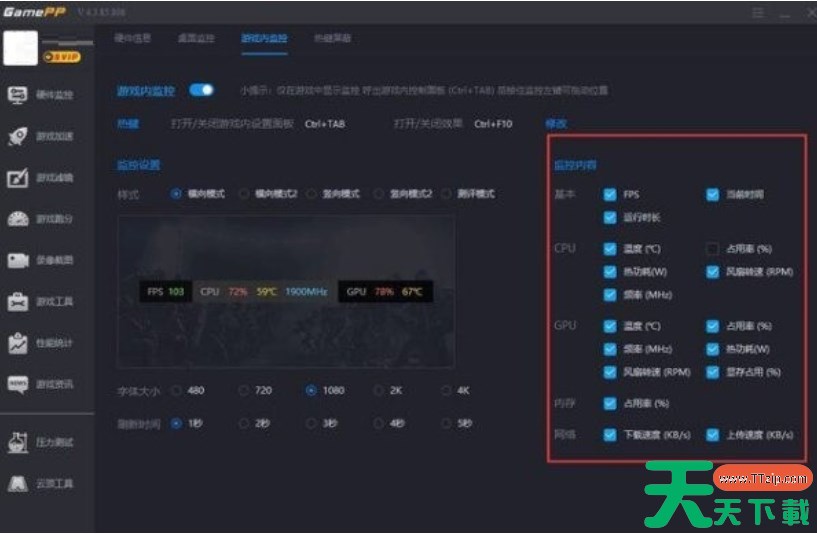
Task: Set refresh time to 5秒
Action: pyautogui.click(x=446, y=424)
